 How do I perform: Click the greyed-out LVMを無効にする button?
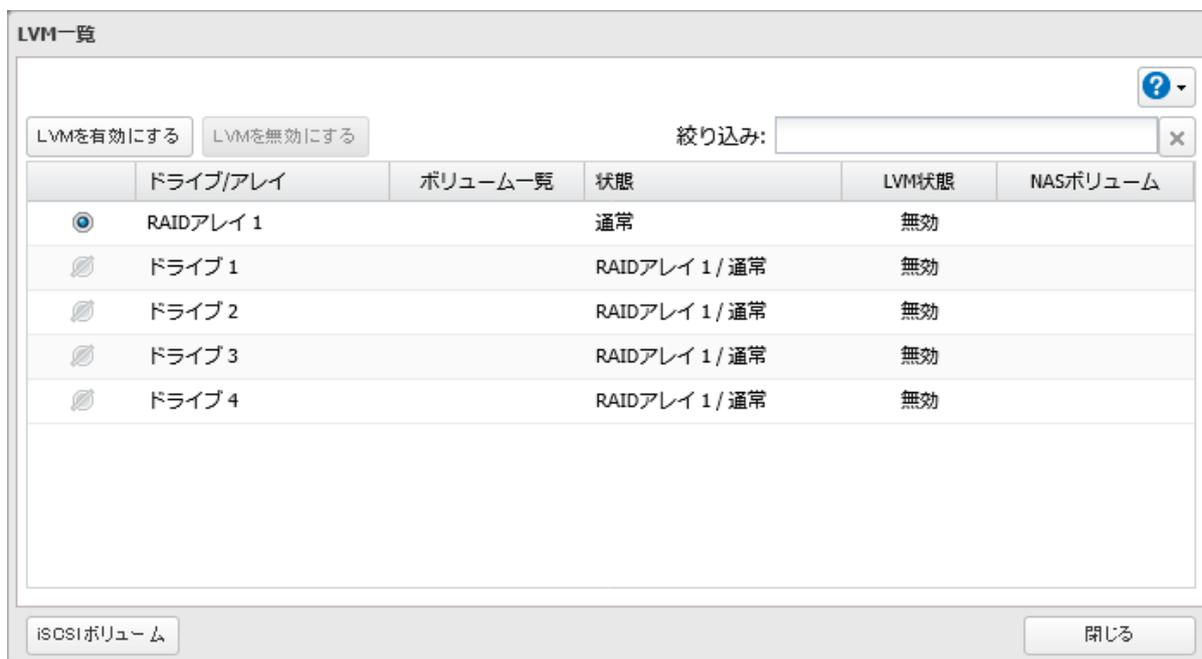[x=286, y=133]
